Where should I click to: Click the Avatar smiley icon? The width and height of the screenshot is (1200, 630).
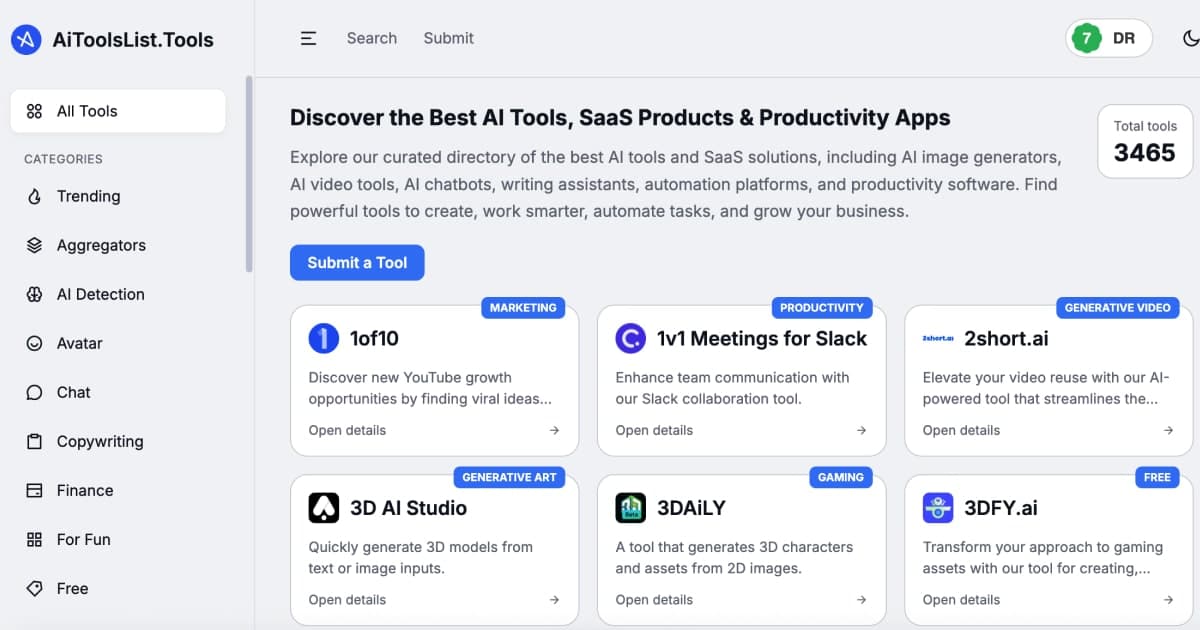click(x=35, y=343)
